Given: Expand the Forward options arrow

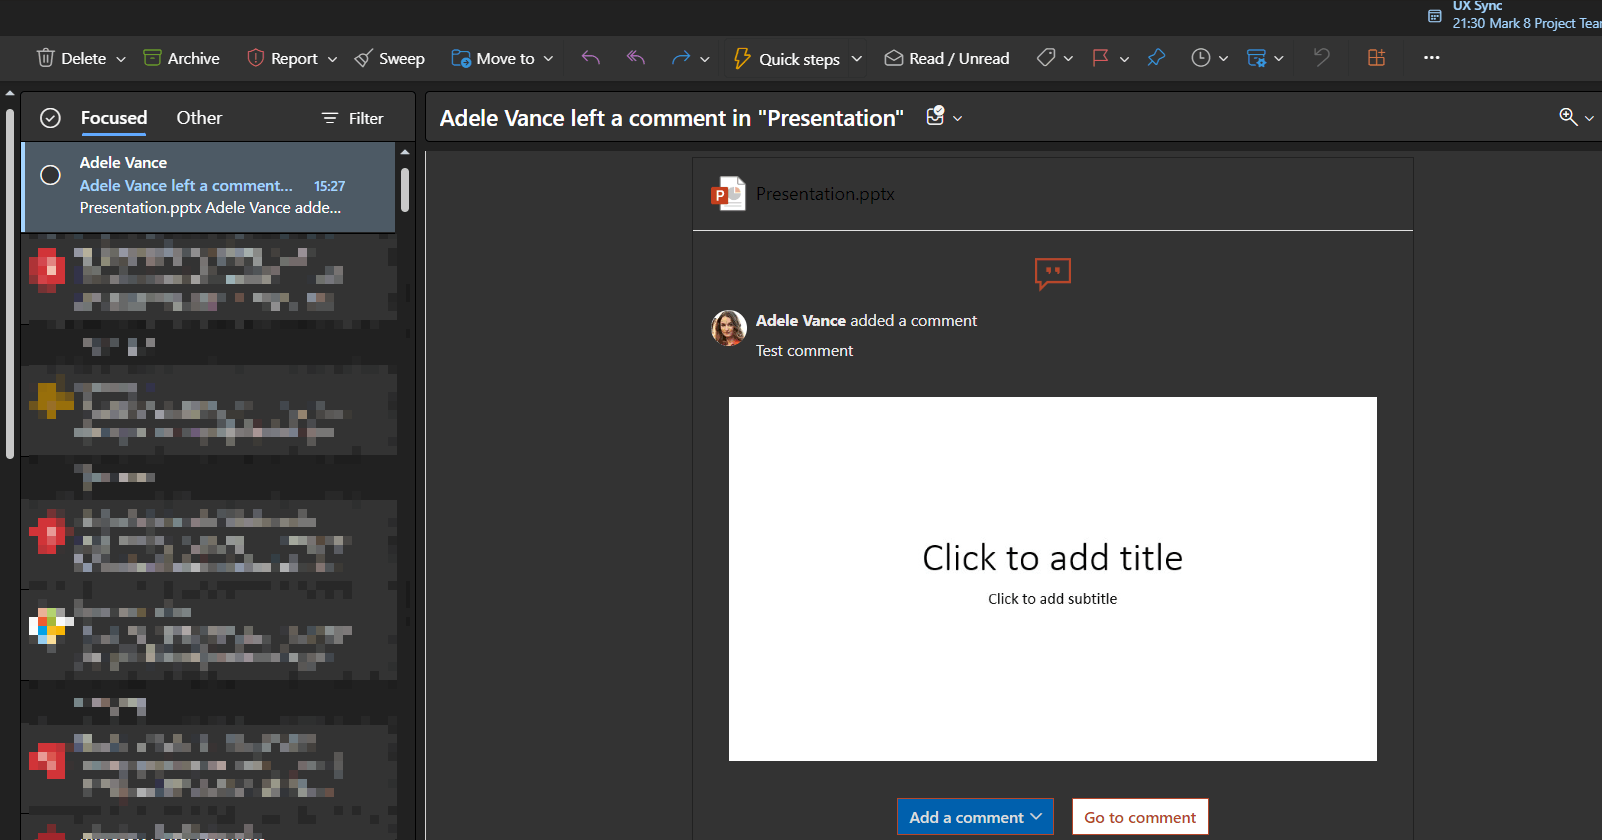Looking at the screenshot, I should 705,59.
